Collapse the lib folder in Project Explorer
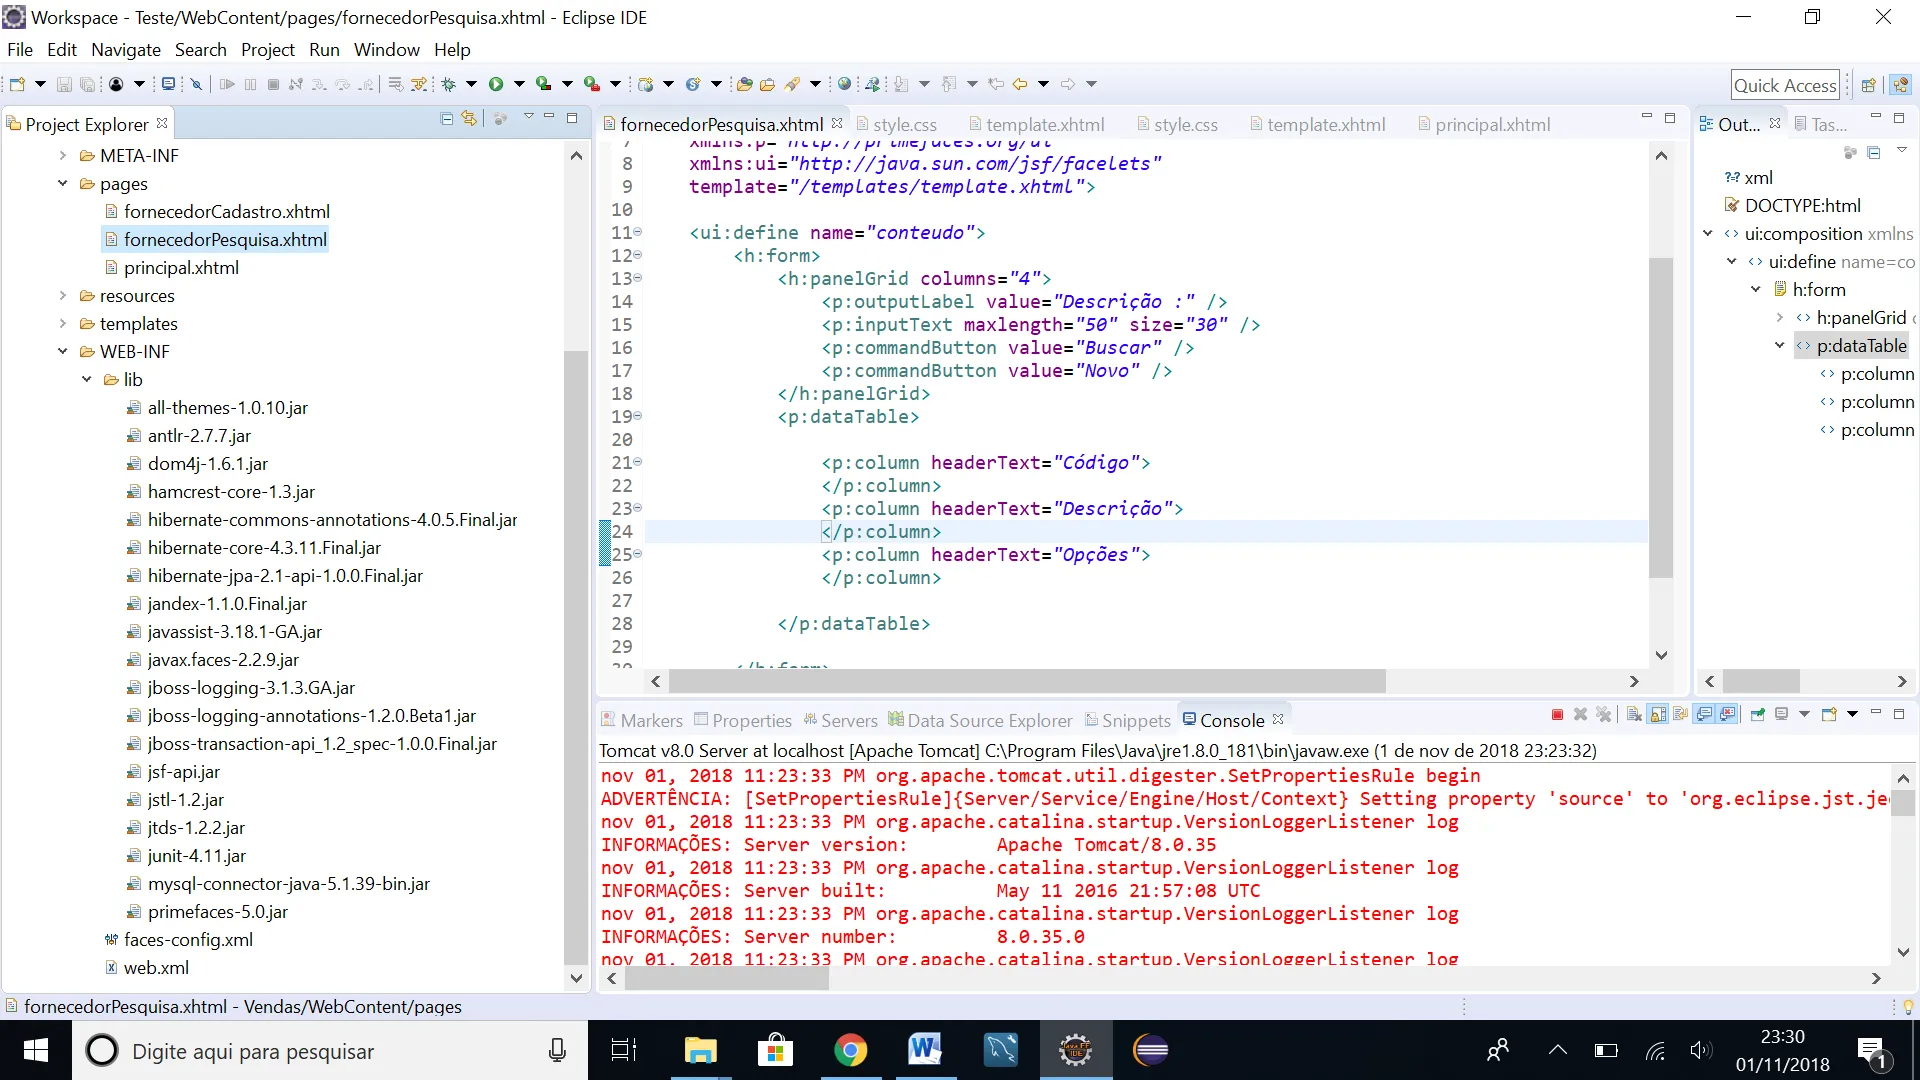The image size is (1920, 1080). pos(87,380)
